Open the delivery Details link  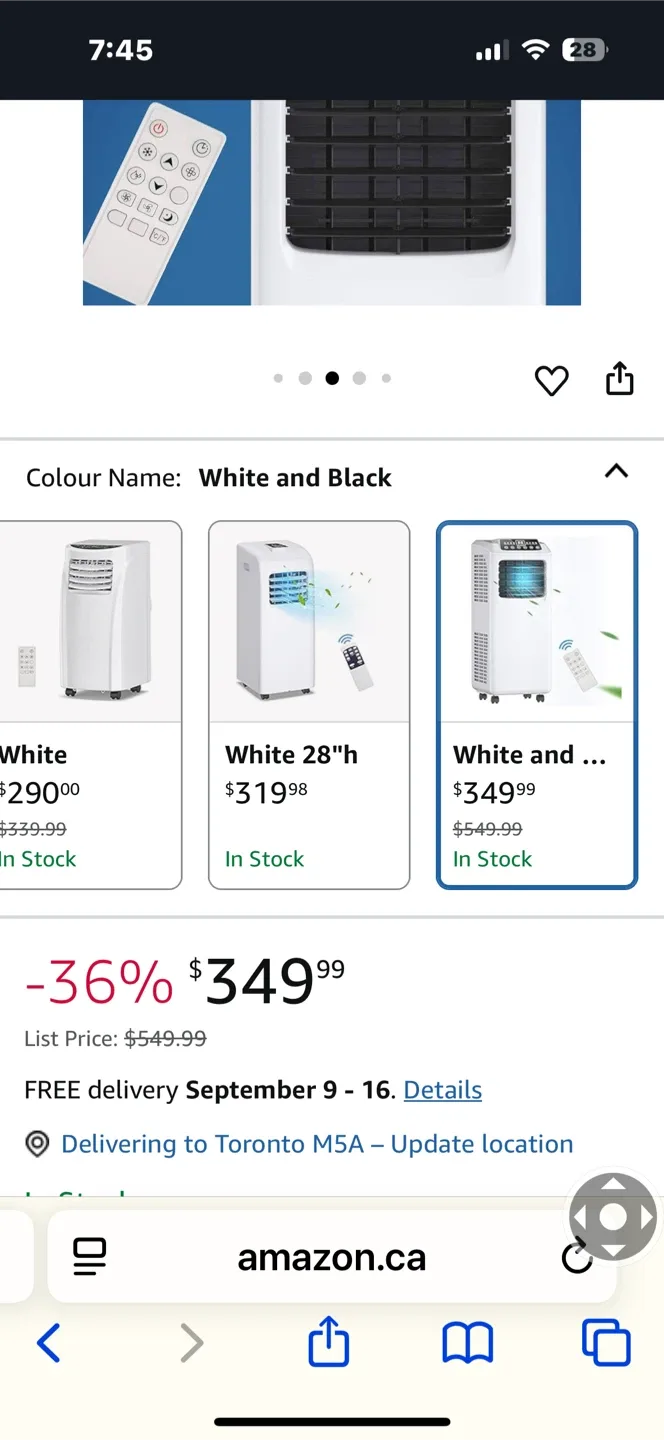pos(442,1090)
